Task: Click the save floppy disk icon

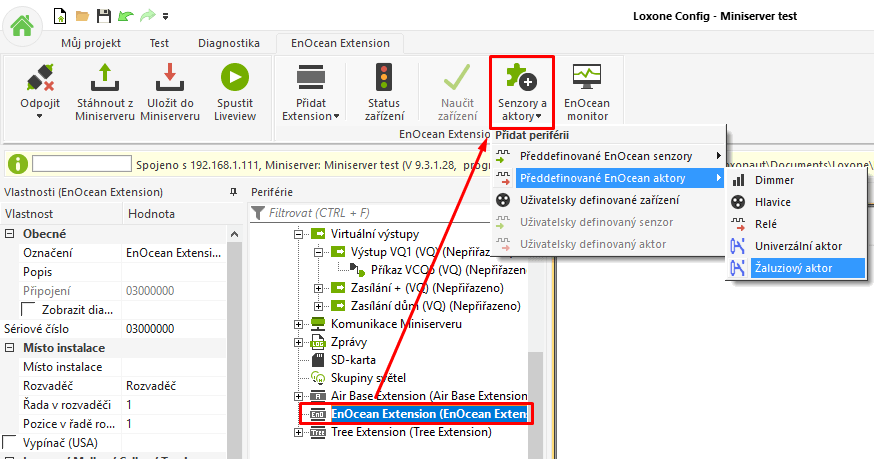Action: click(x=103, y=16)
